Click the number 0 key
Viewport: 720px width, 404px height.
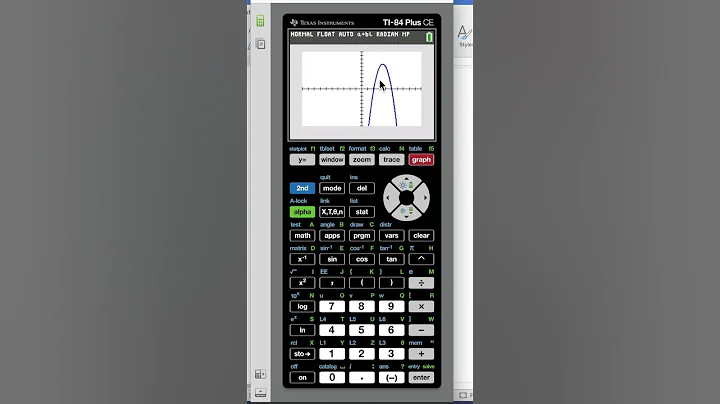pyautogui.click(x=332, y=378)
